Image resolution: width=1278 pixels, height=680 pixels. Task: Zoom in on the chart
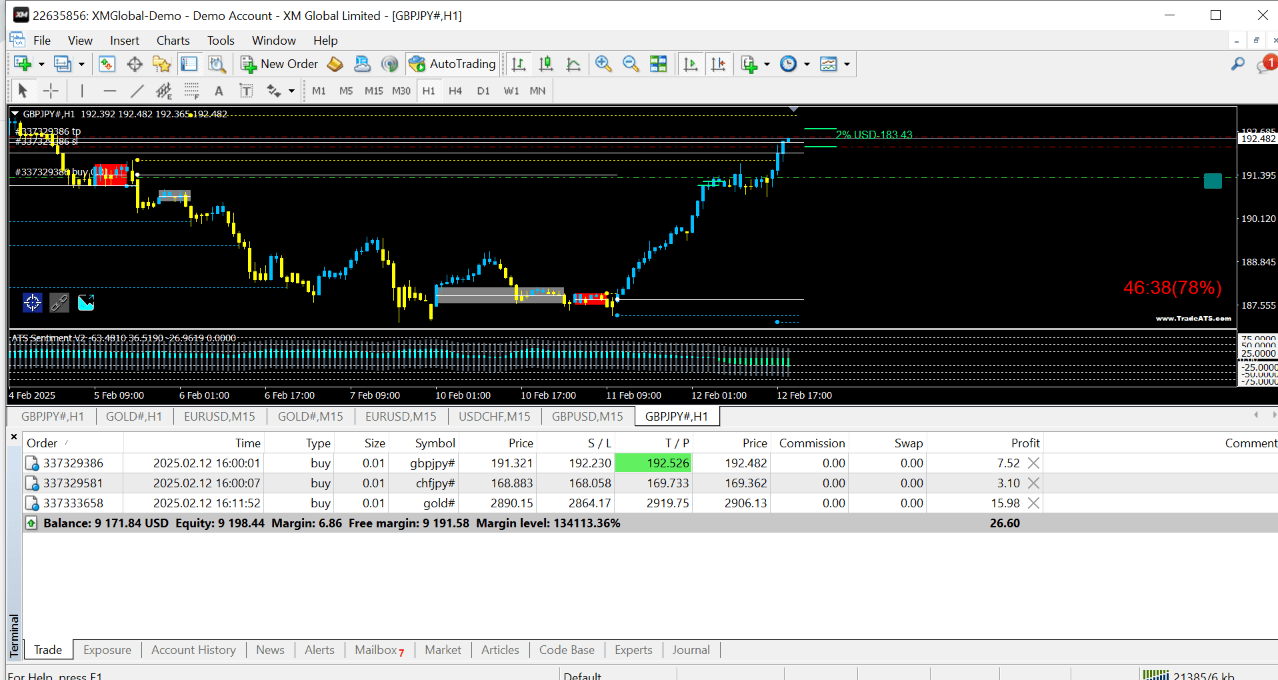coord(603,64)
